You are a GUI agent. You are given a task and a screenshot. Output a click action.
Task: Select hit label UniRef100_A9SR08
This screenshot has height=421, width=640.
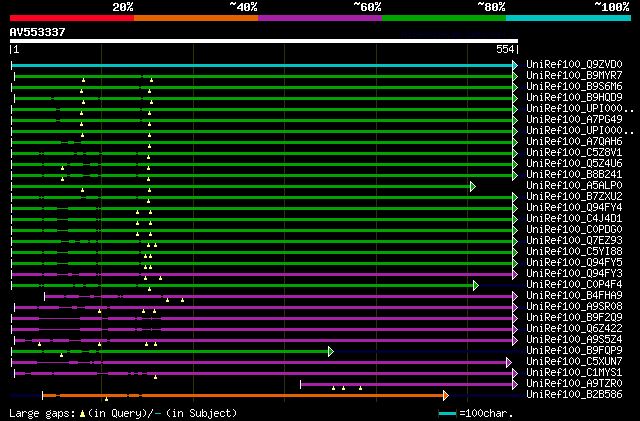(x=574, y=307)
